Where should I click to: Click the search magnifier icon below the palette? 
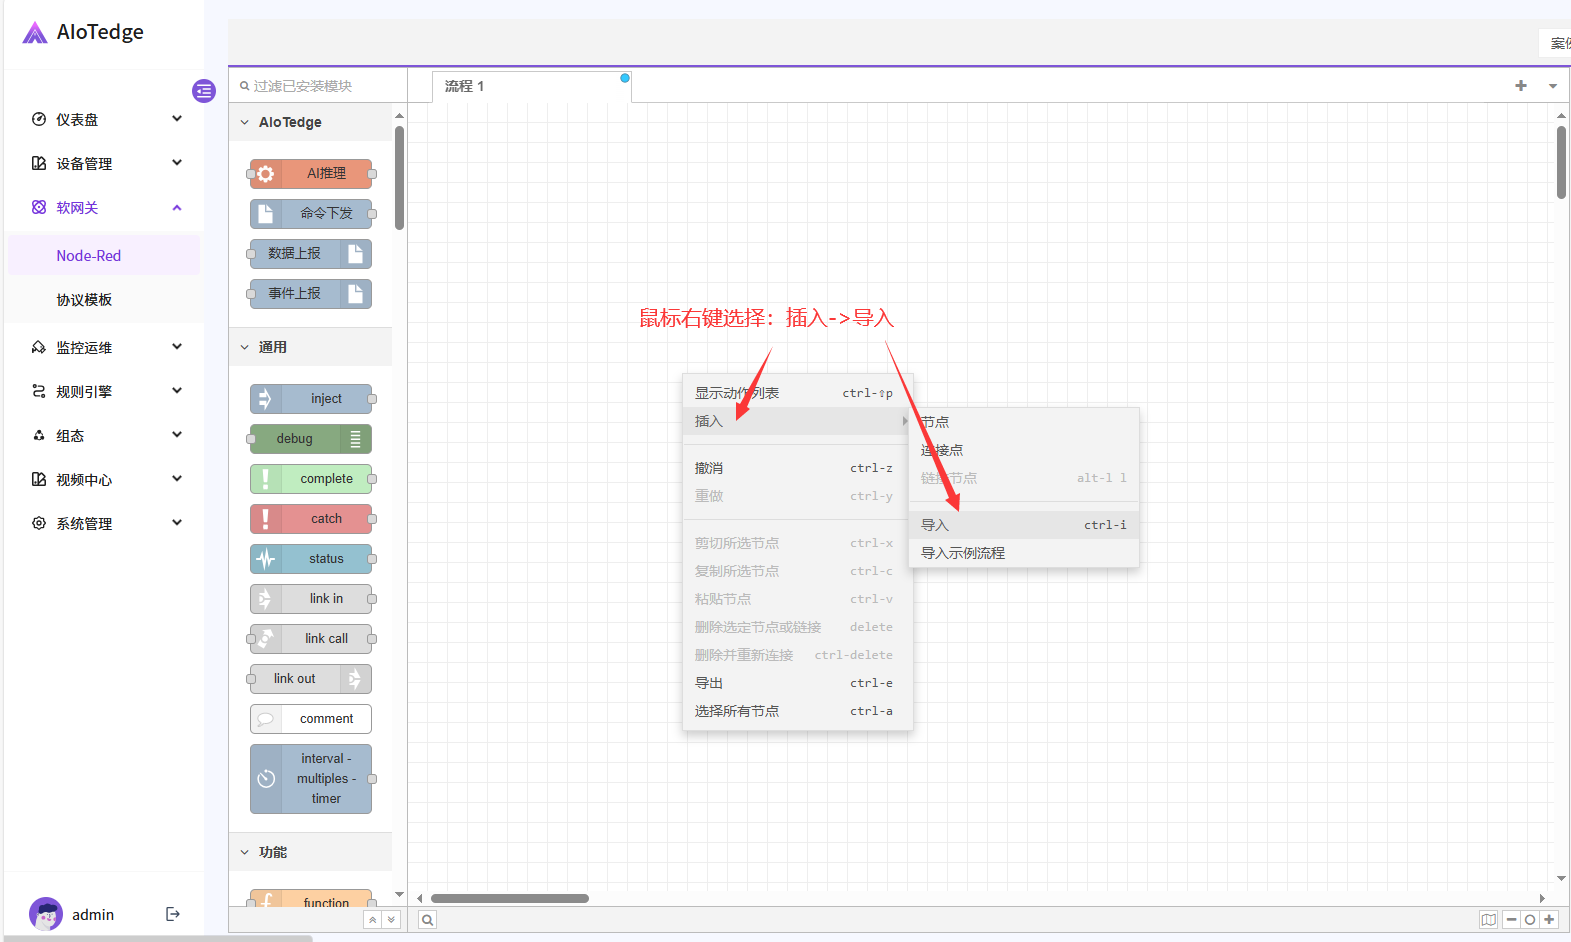coord(427,920)
